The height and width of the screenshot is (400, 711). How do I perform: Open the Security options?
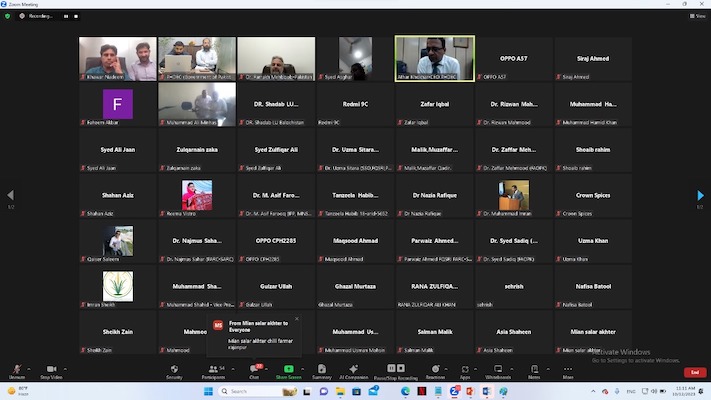coord(174,371)
